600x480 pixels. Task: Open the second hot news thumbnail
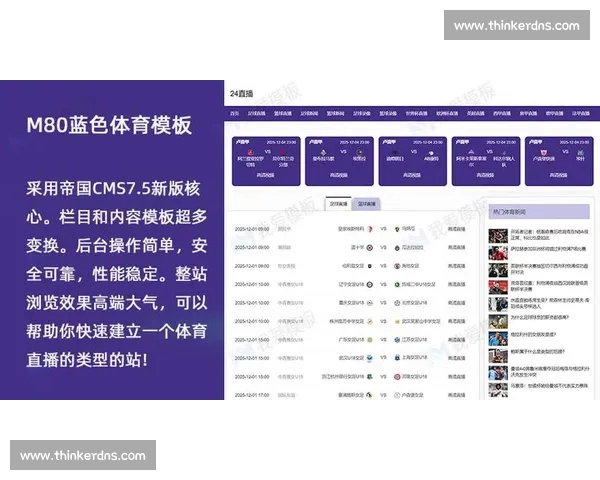pyautogui.click(x=498, y=253)
